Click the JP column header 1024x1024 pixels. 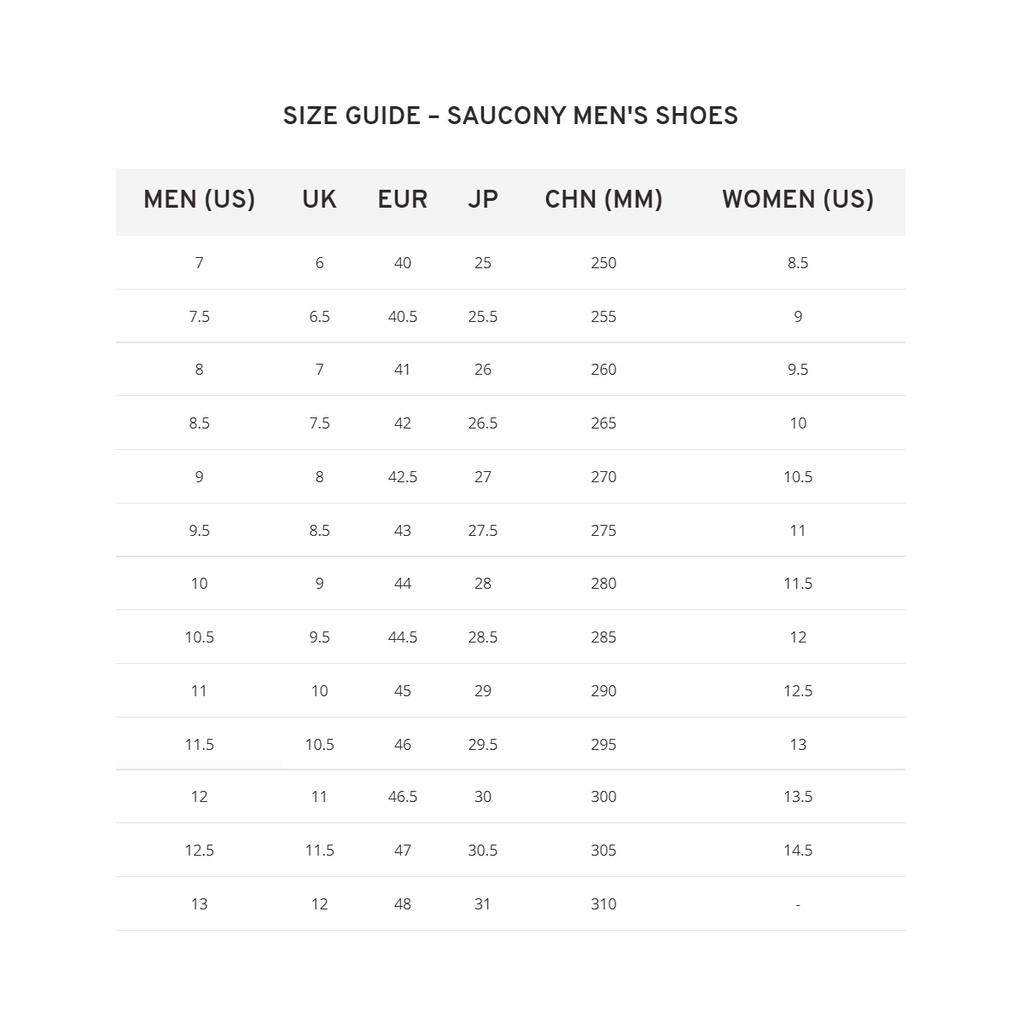(483, 200)
